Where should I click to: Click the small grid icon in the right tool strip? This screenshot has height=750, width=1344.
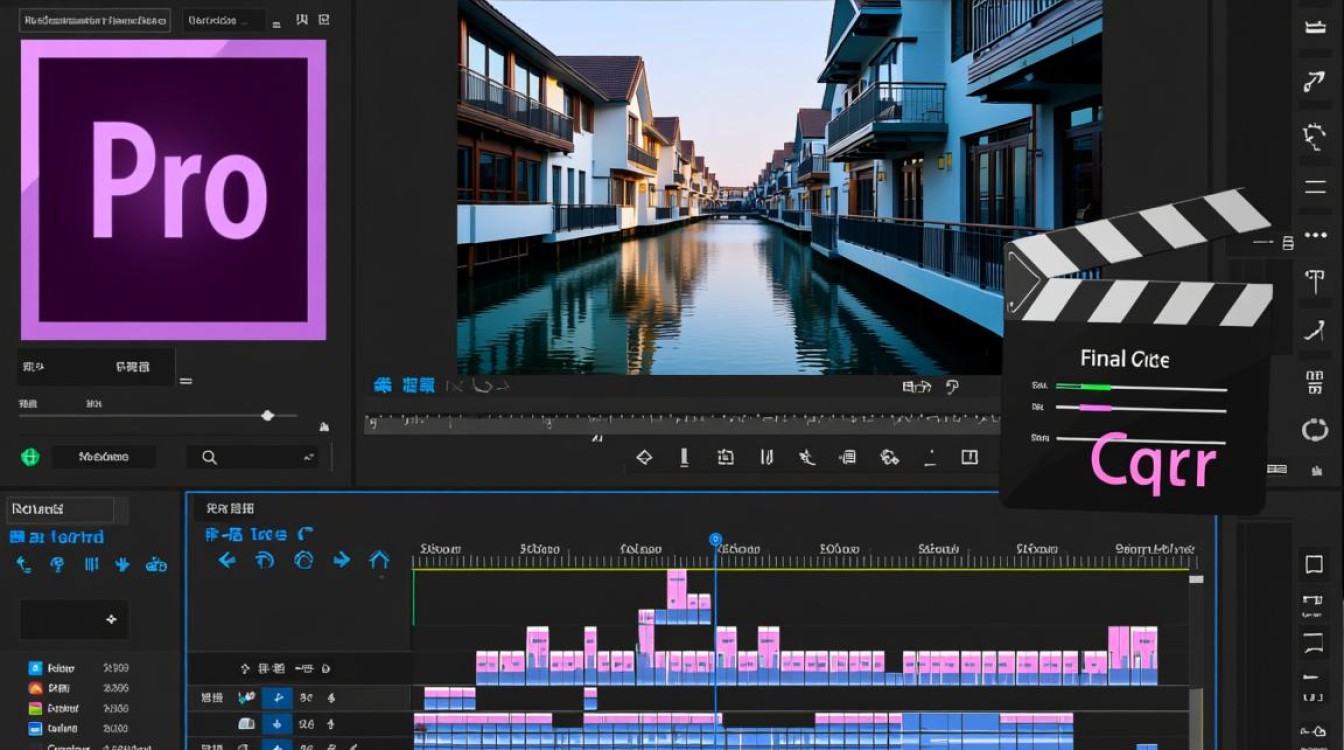[1314, 381]
